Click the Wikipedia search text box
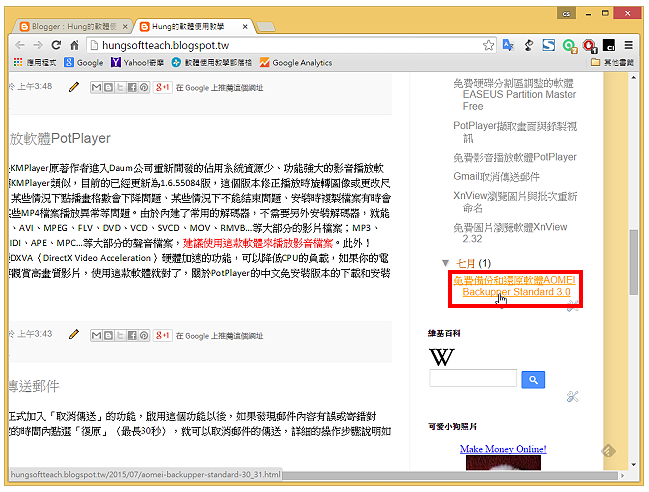Screen dimensions: 649x492 tap(473, 378)
